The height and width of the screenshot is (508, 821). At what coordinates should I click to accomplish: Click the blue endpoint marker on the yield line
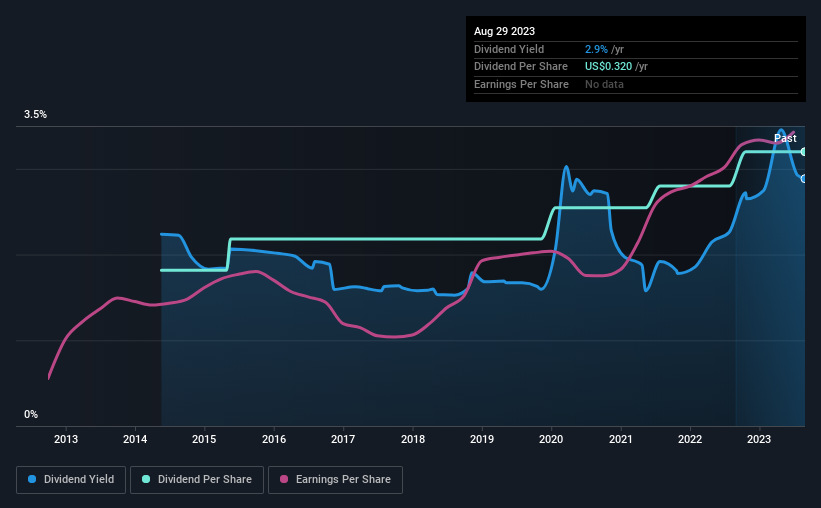click(804, 178)
